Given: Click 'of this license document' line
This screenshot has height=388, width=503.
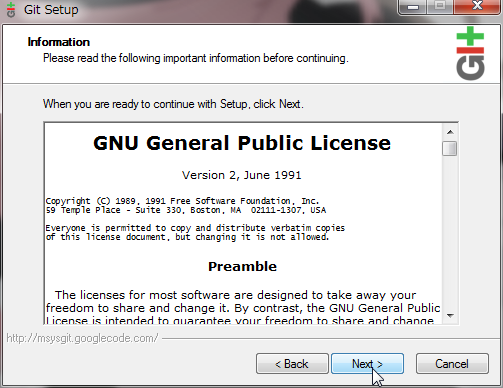Looking at the screenshot, I should tap(187, 237).
